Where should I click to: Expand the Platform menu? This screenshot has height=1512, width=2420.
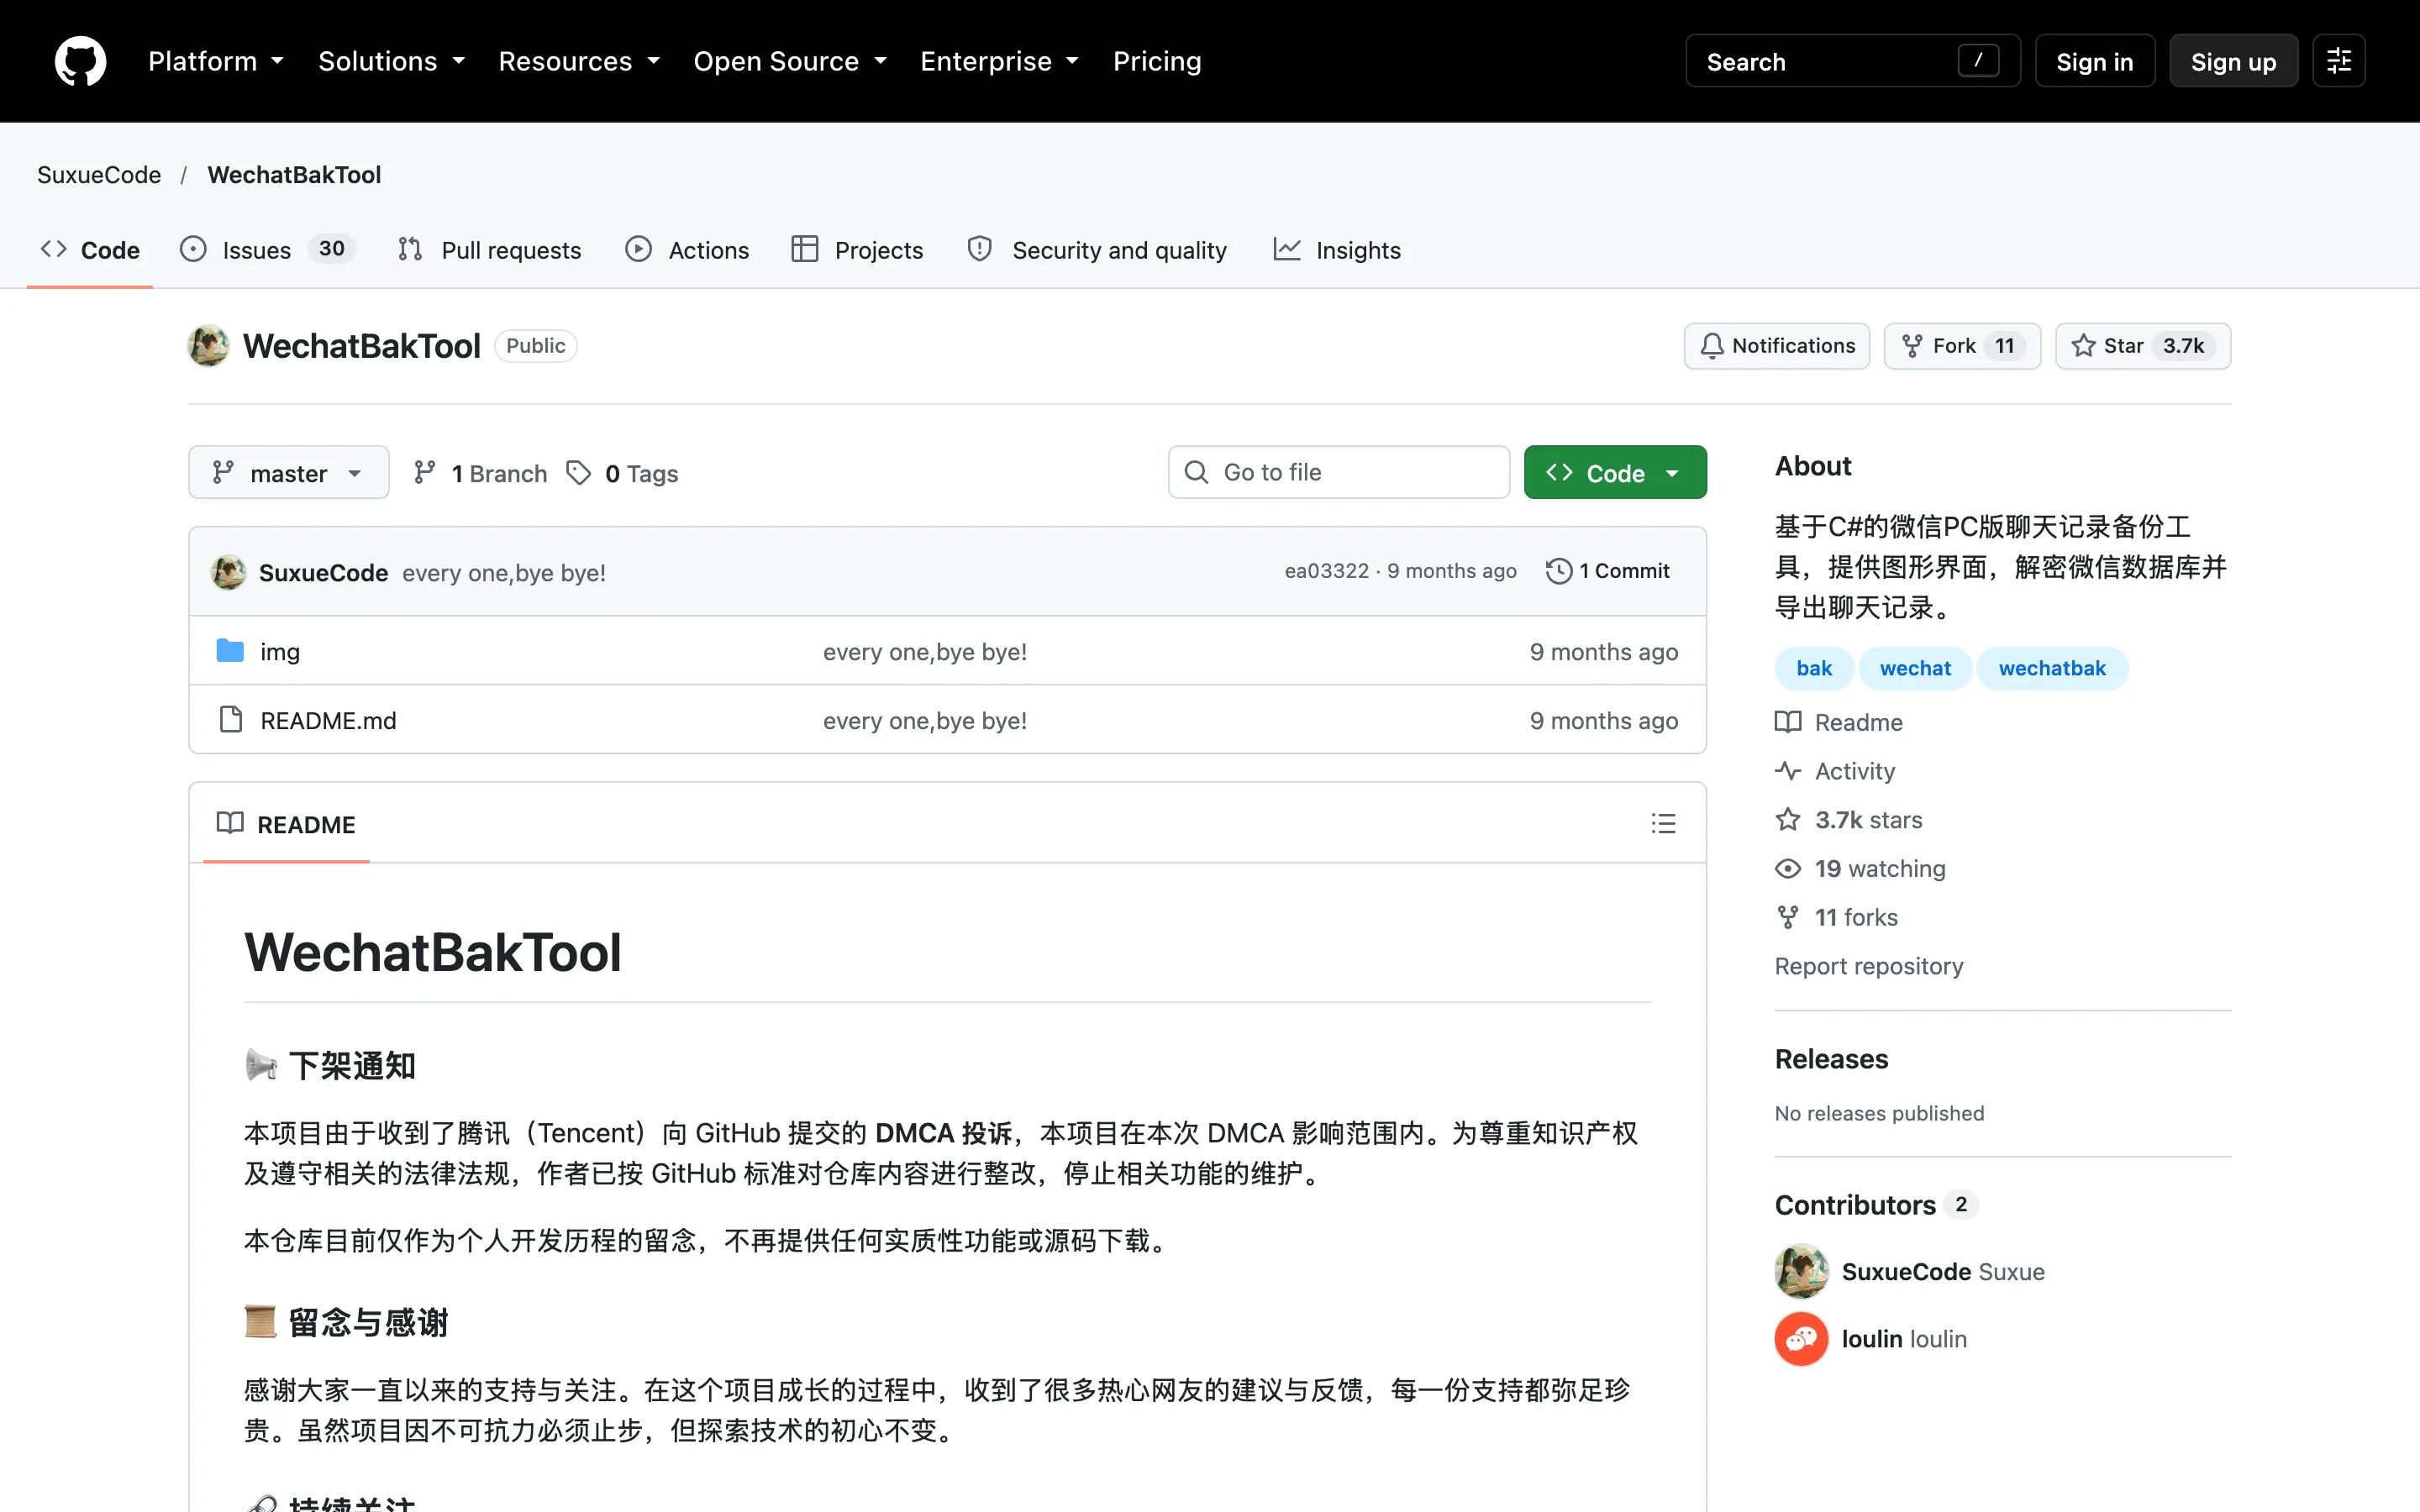(216, 61)
